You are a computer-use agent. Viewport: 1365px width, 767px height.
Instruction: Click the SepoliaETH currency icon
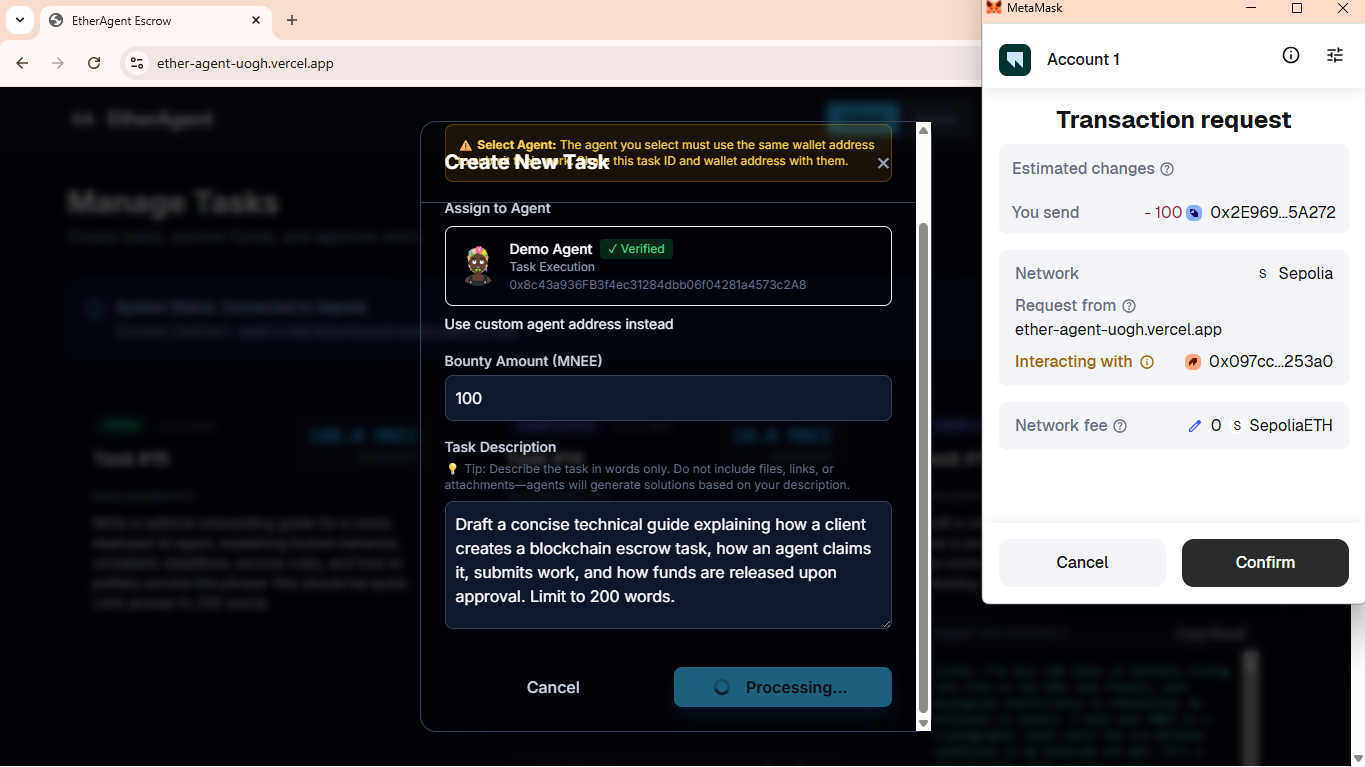[1237, 426]
